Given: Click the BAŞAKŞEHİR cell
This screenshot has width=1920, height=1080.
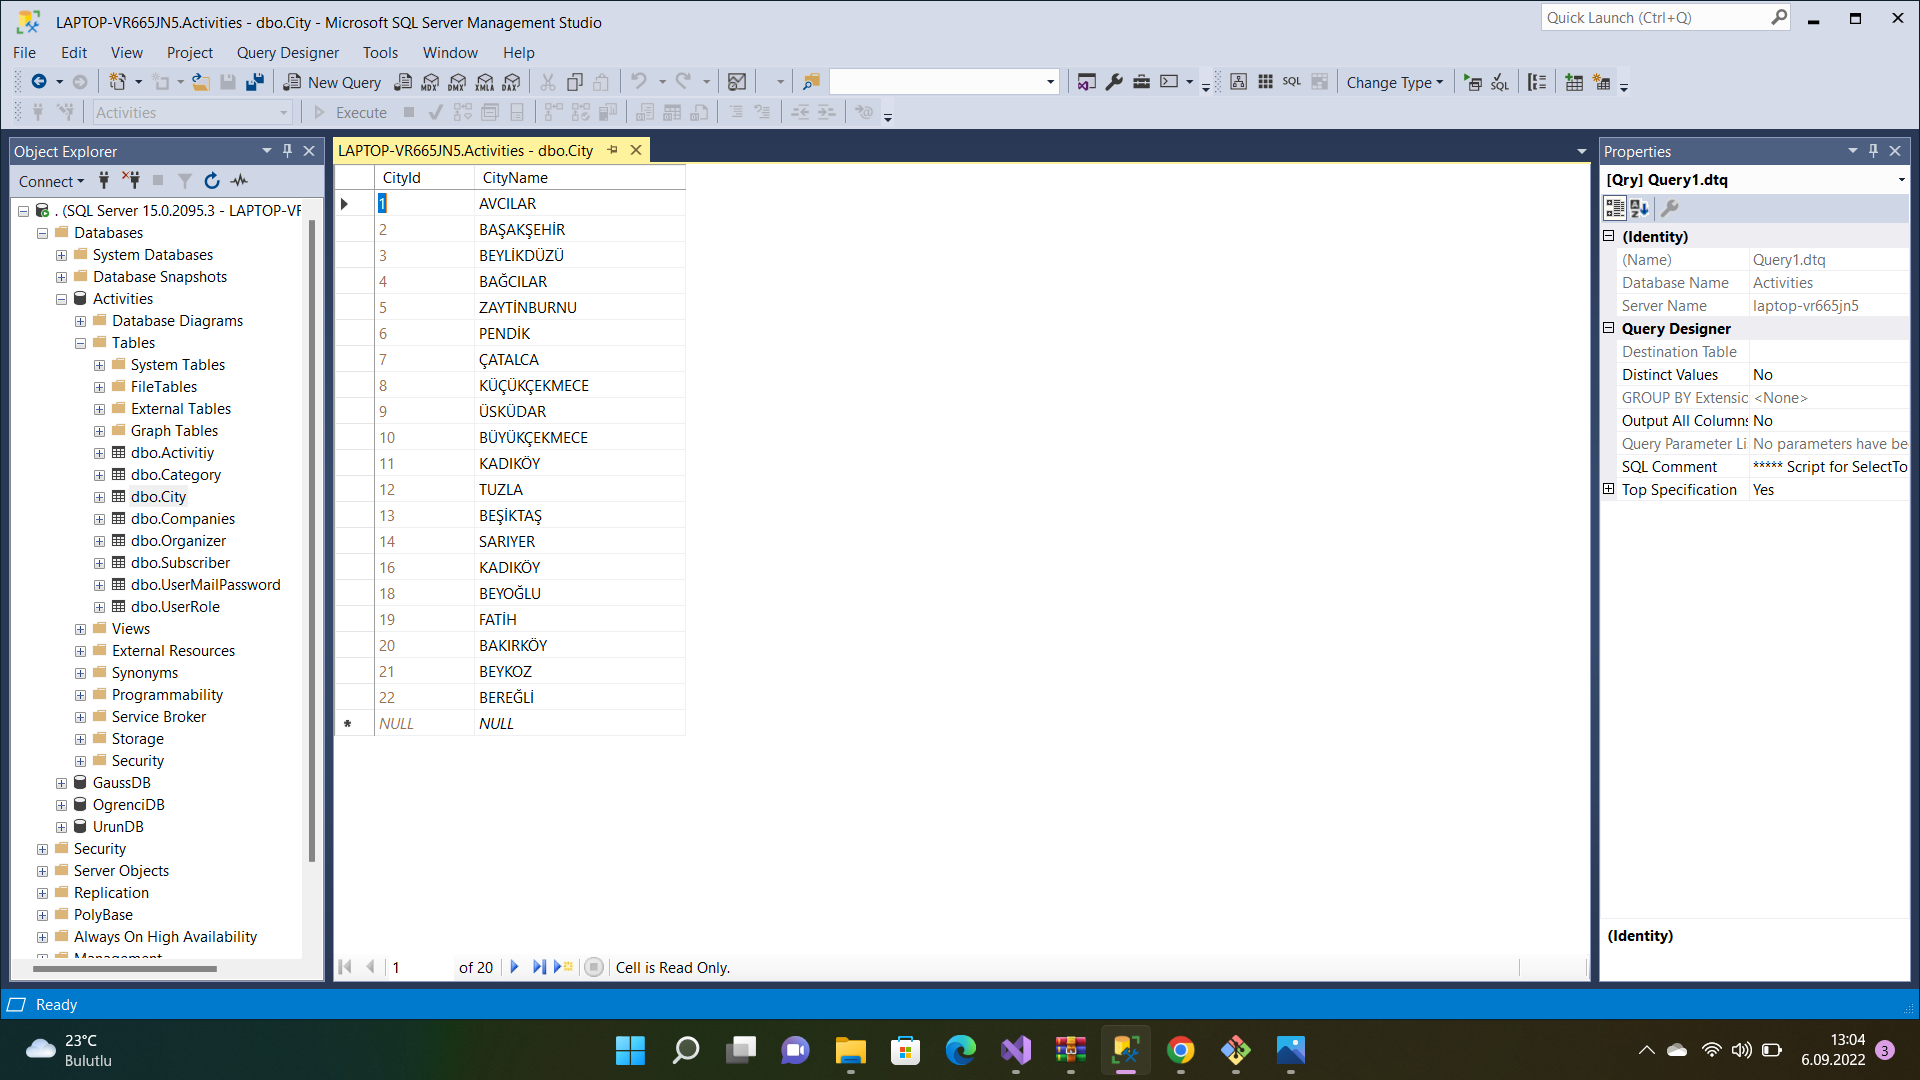Looking at the screenshot, I should (579, 229).
